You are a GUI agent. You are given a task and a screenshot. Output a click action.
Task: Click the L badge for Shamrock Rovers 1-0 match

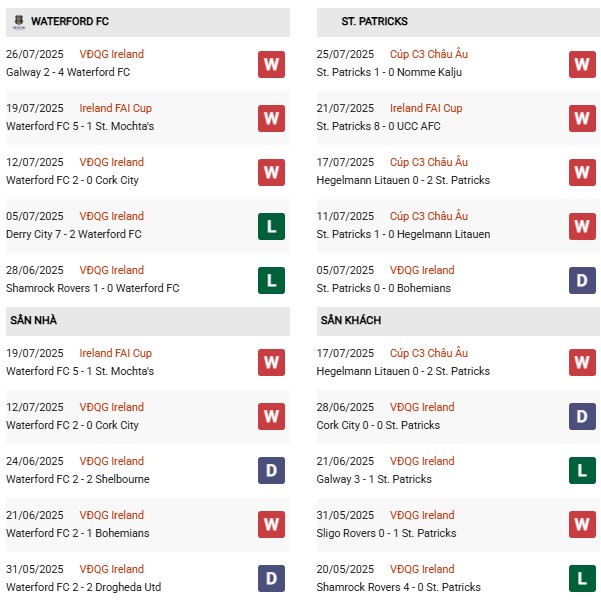click(x=271, y=281)
